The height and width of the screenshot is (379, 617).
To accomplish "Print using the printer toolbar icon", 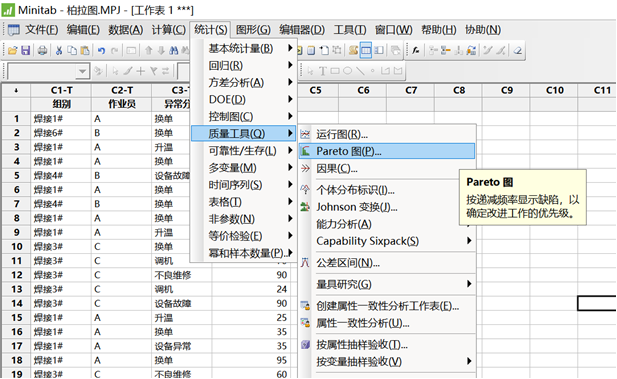I will 42,50.
